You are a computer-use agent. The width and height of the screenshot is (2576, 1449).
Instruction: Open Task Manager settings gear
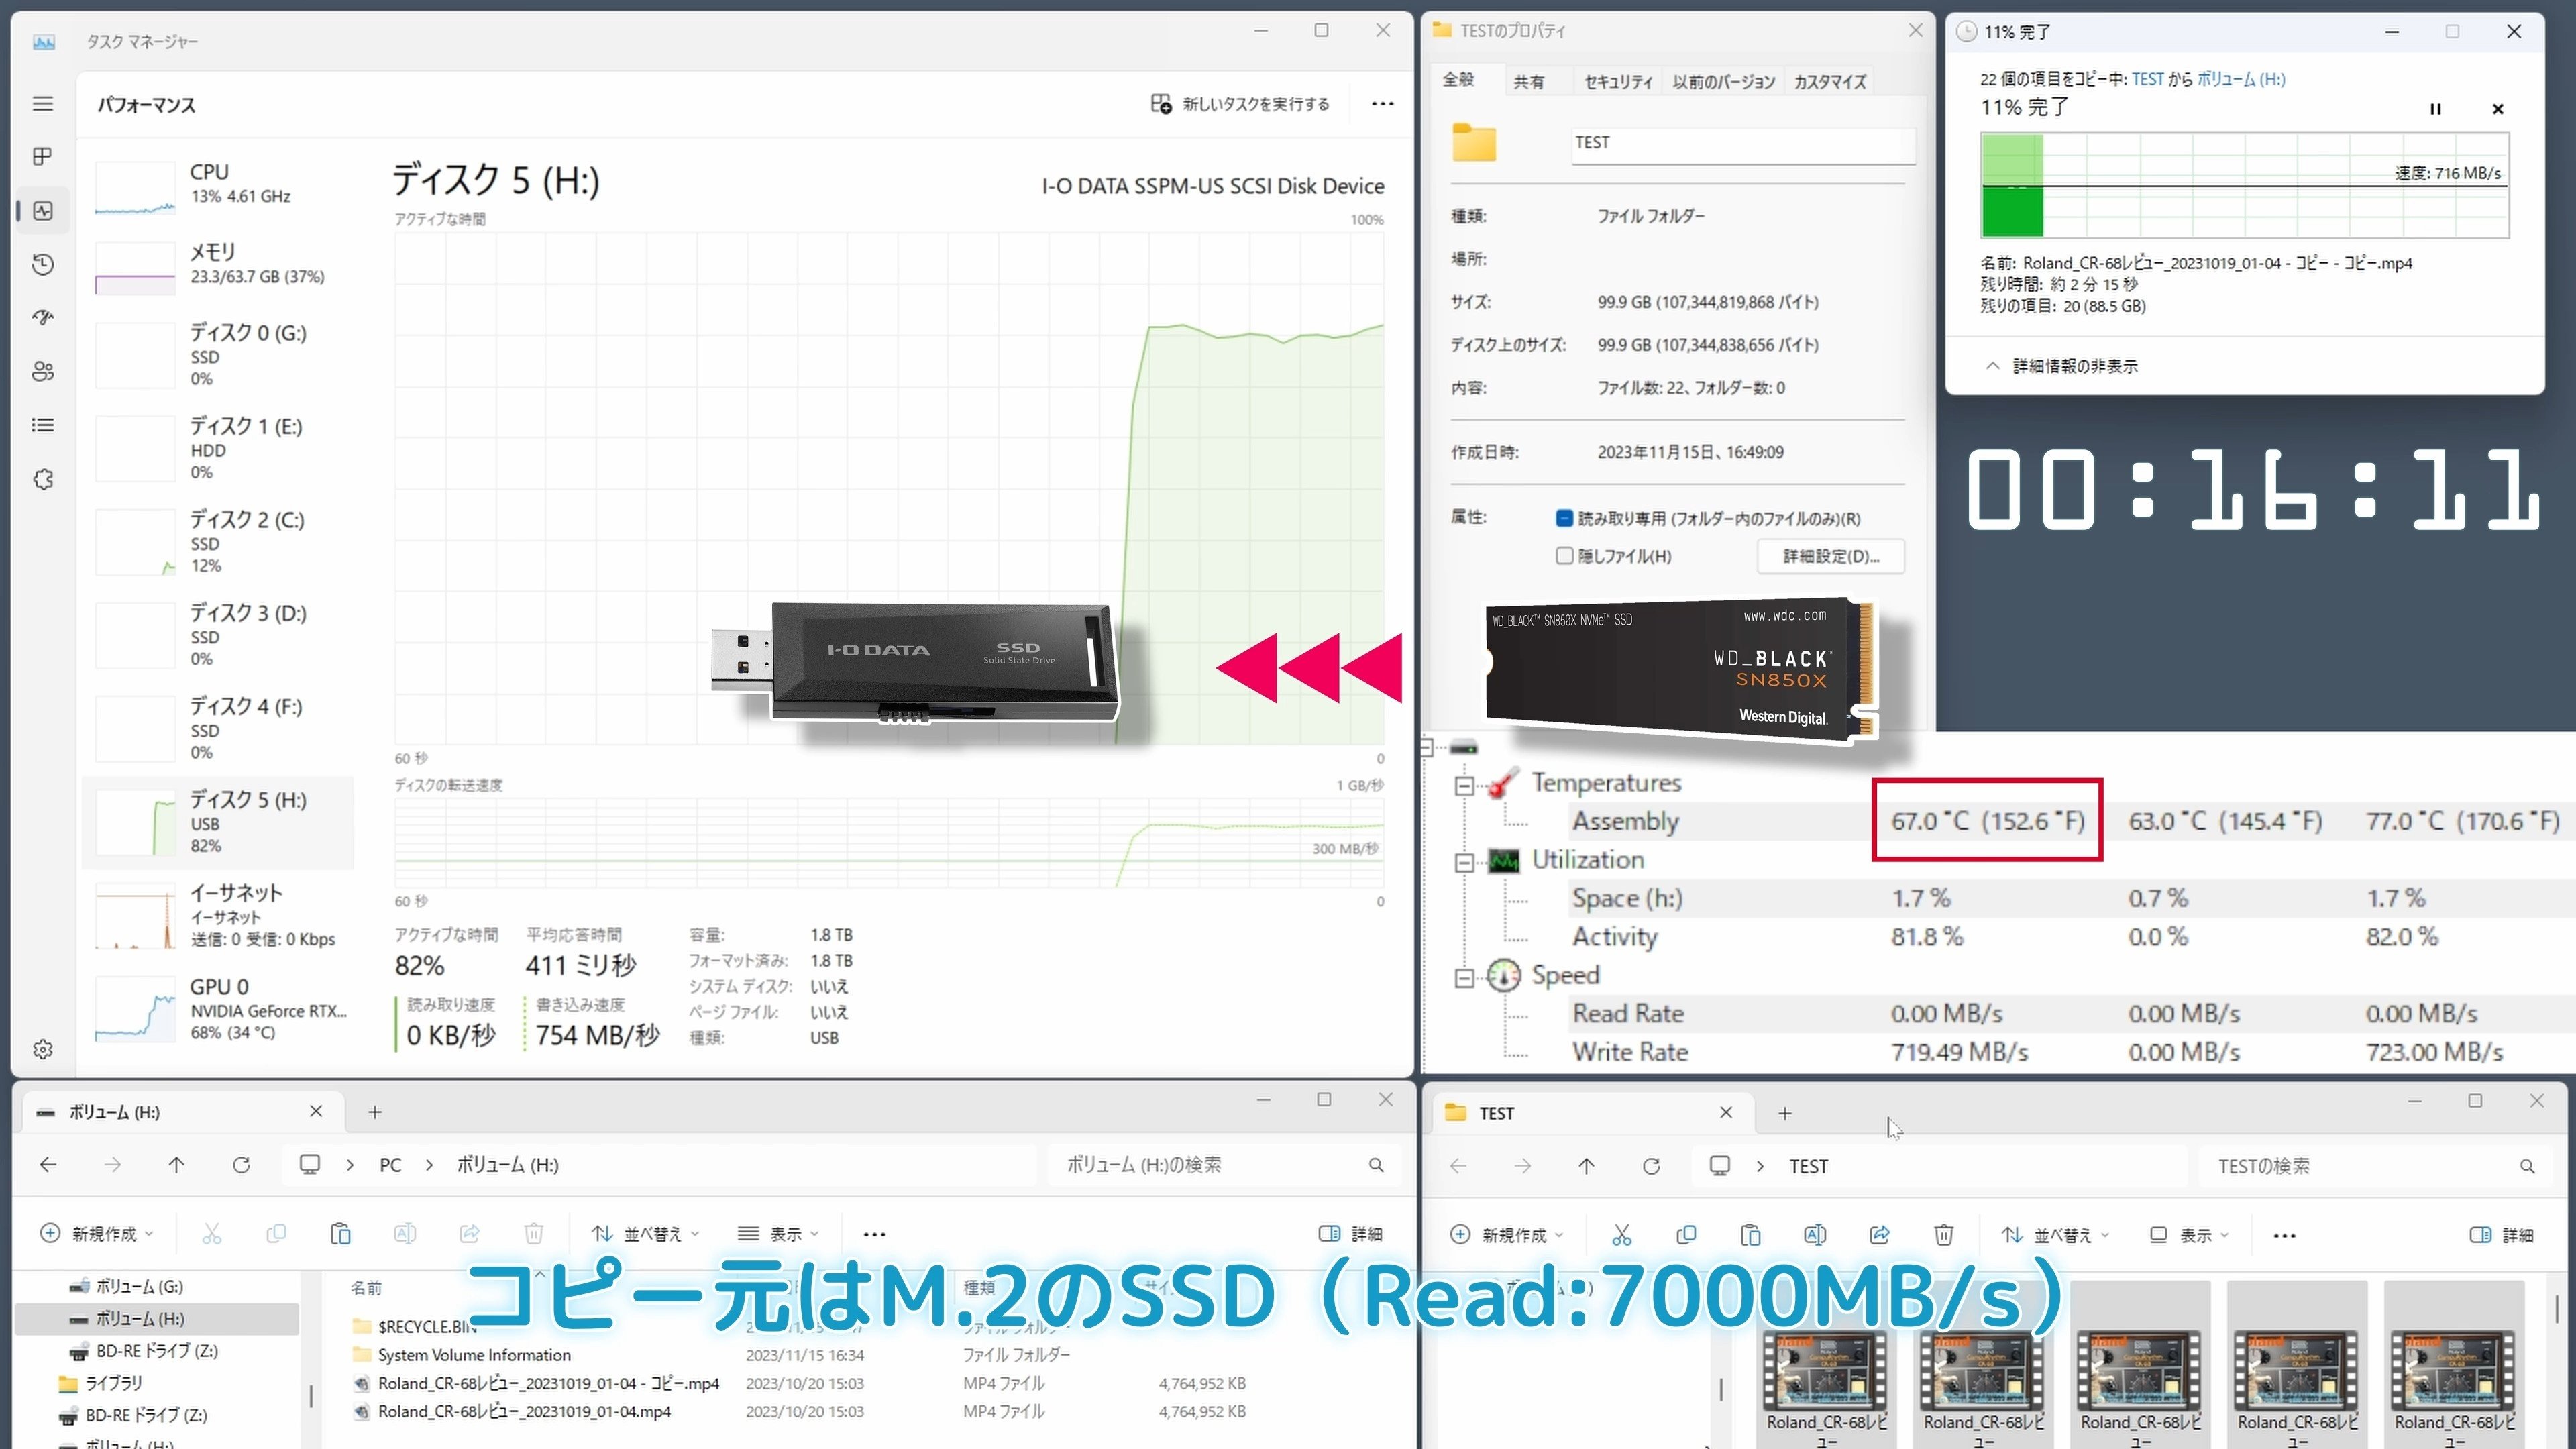[42, 1049]
